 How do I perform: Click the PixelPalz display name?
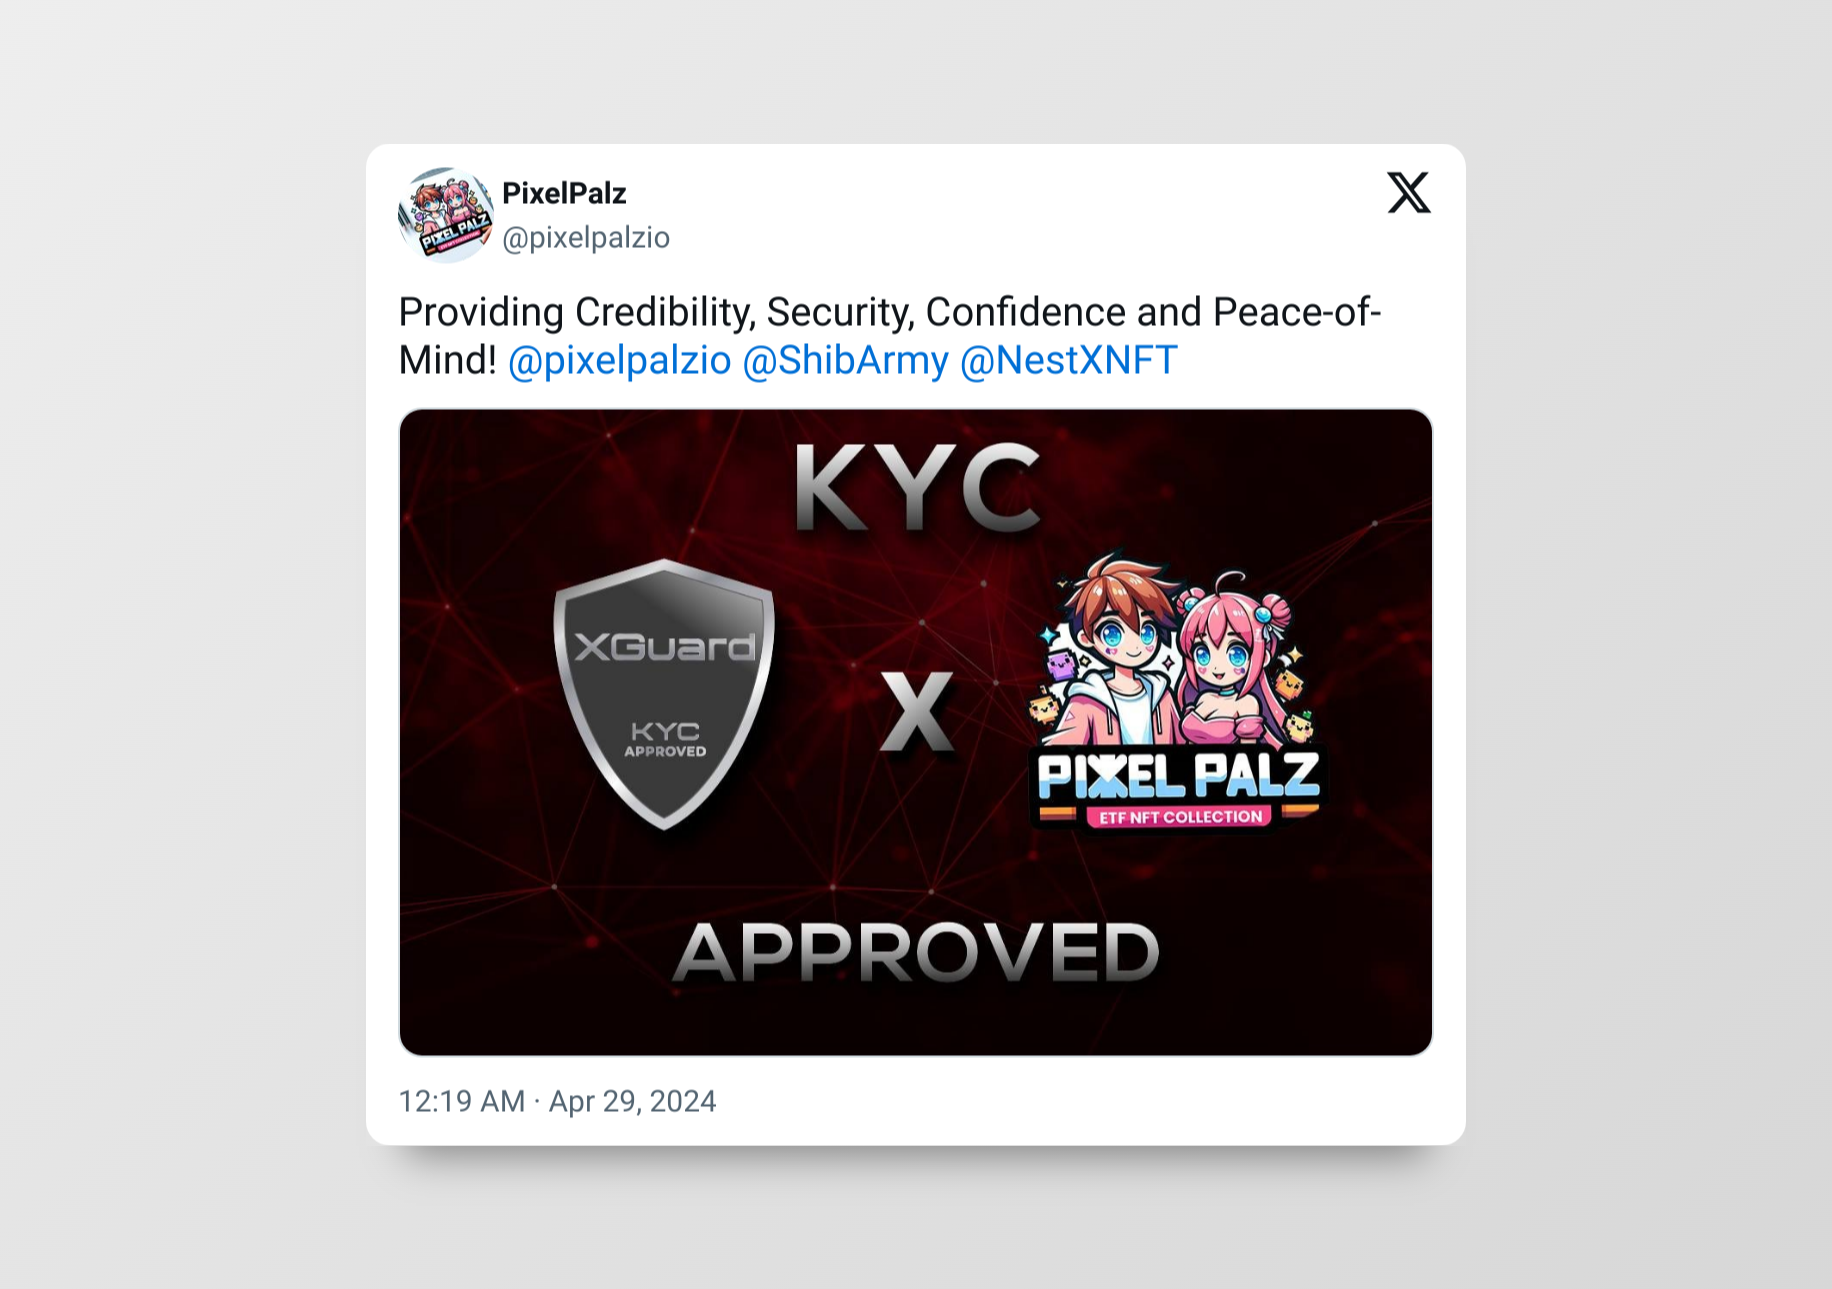pyautogui.click(x=564, y=193)
